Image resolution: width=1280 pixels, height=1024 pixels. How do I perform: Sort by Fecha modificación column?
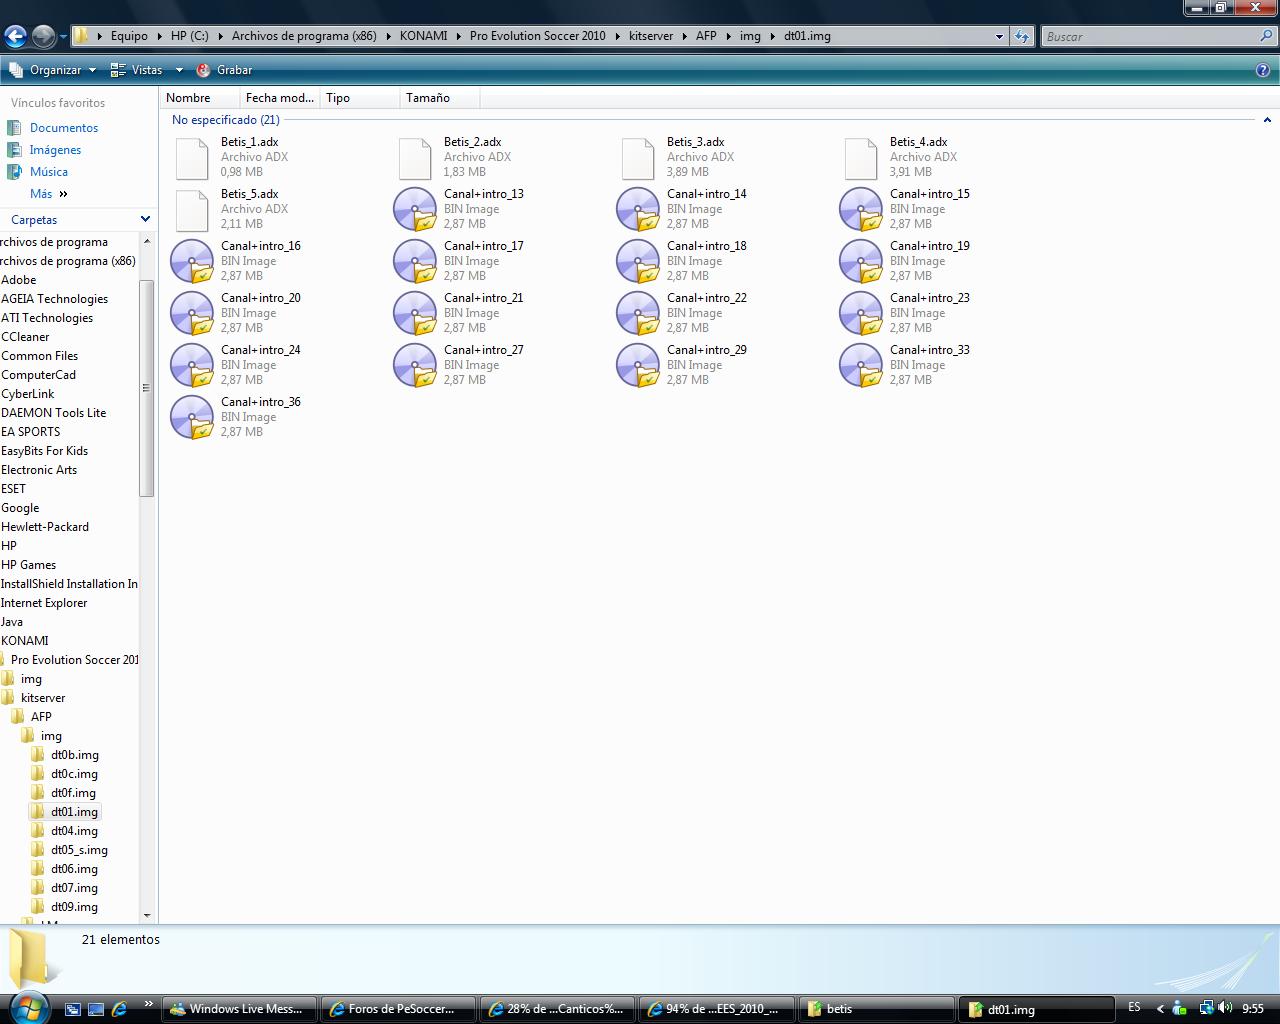click(x=279, y=98)
